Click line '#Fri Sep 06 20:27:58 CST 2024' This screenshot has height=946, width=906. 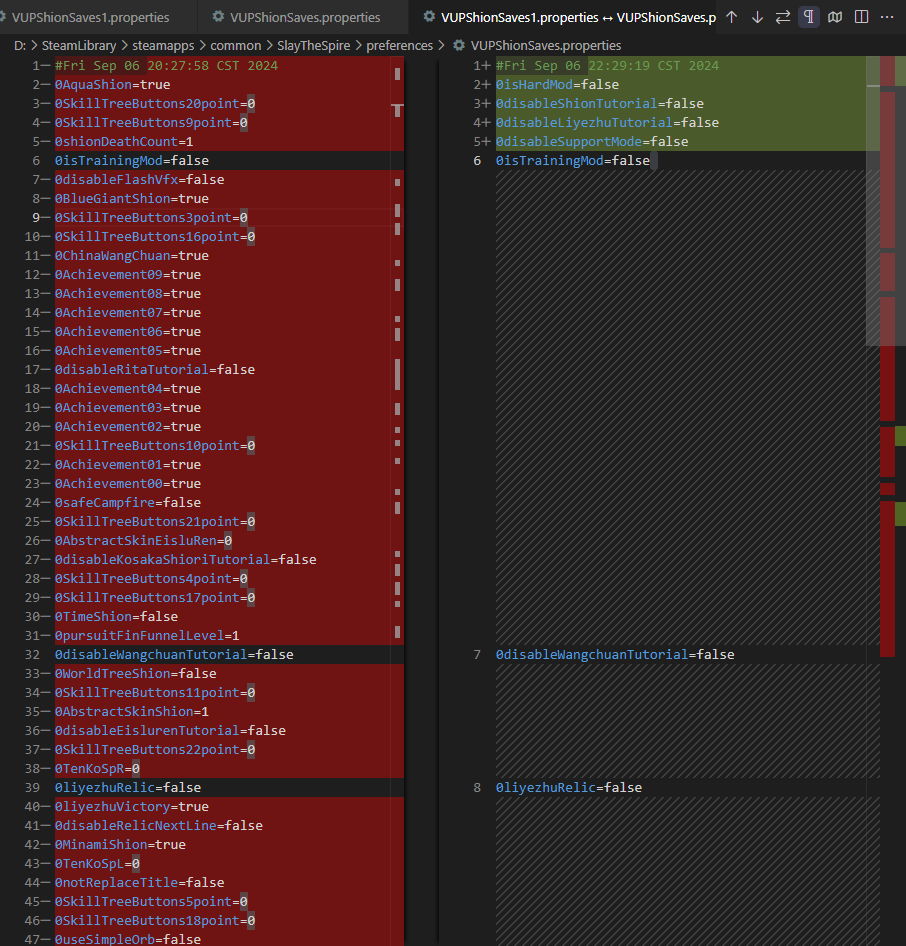pos(166,66)
